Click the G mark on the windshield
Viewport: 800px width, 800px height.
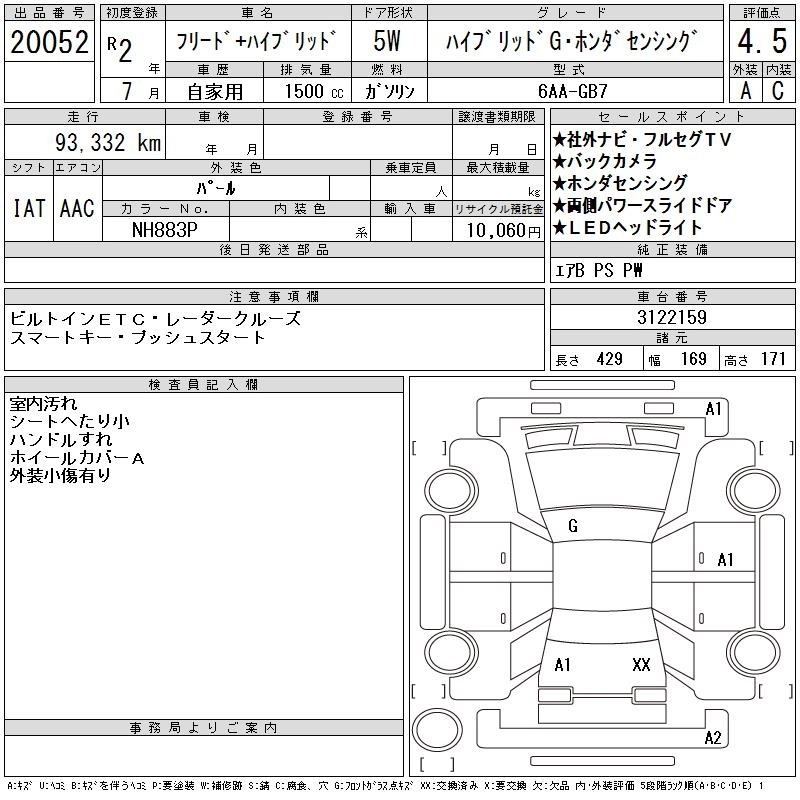(x=573, y=526)
